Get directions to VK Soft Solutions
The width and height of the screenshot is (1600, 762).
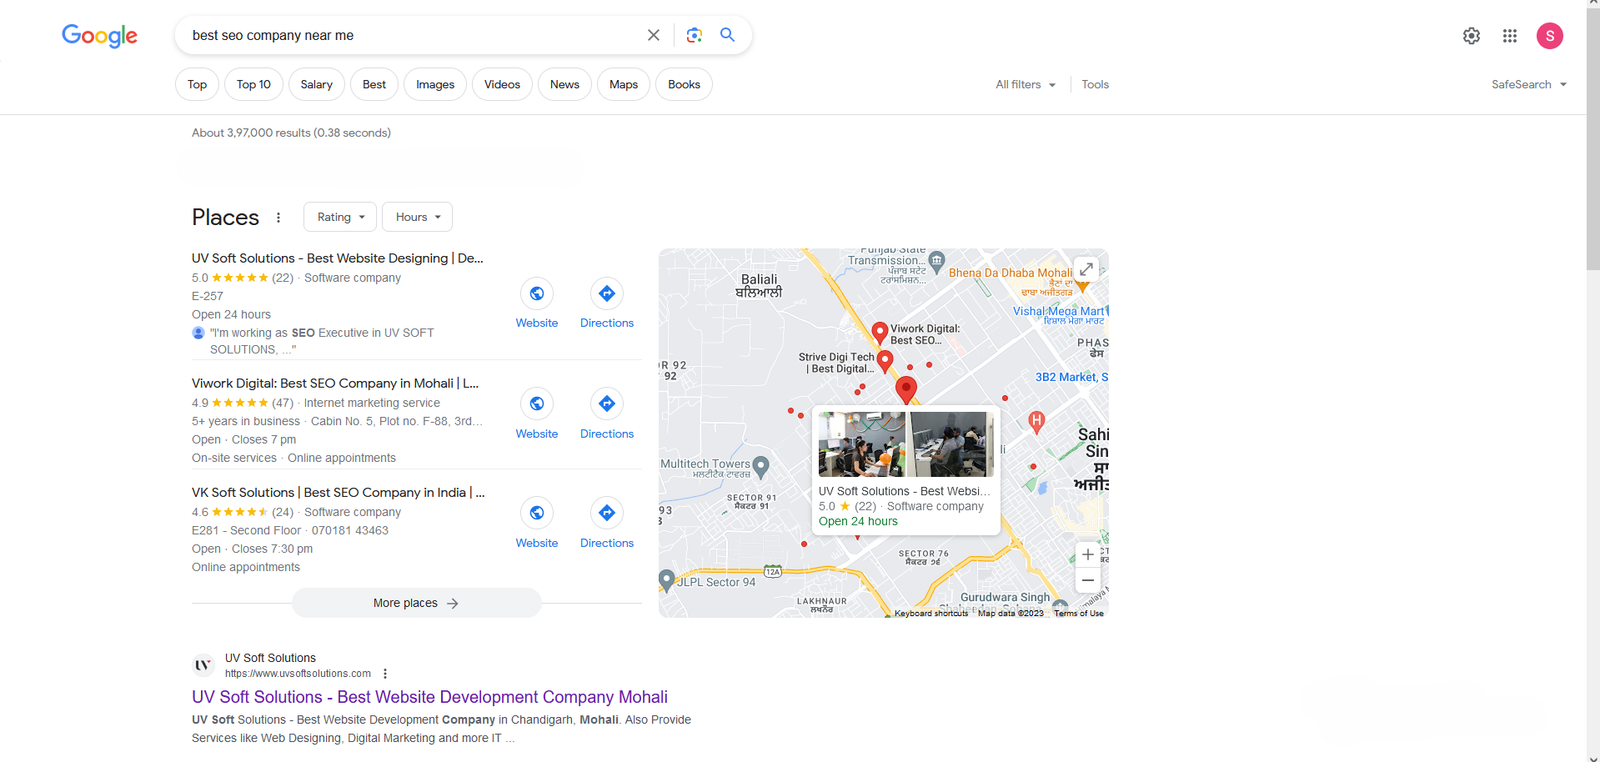[607, 513]
